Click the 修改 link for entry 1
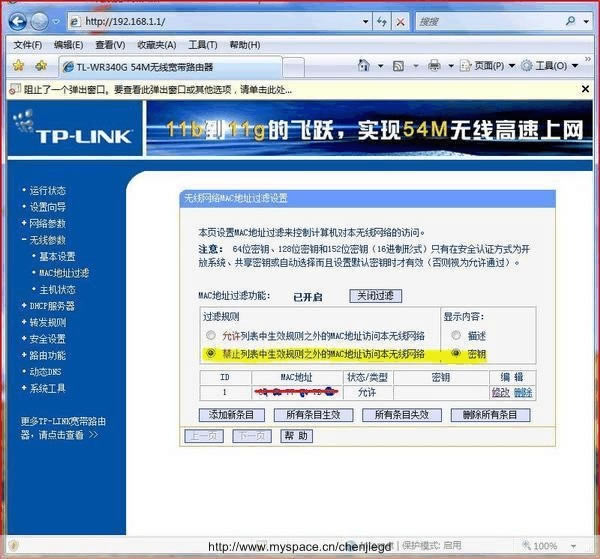600x559 pixels. point(500,392)
